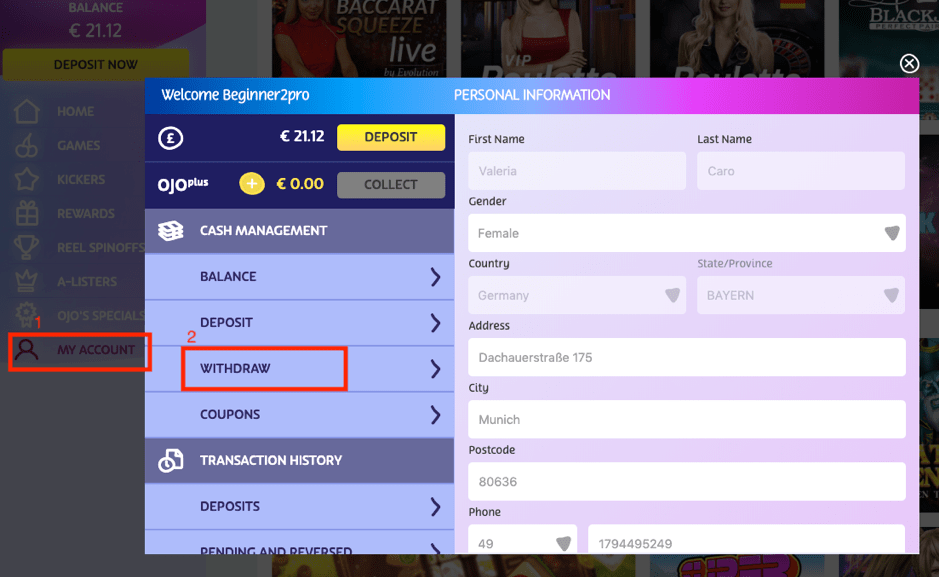The image size is (939, 577).
Task: Click the Rewards gift box icon
Action: 27,214
